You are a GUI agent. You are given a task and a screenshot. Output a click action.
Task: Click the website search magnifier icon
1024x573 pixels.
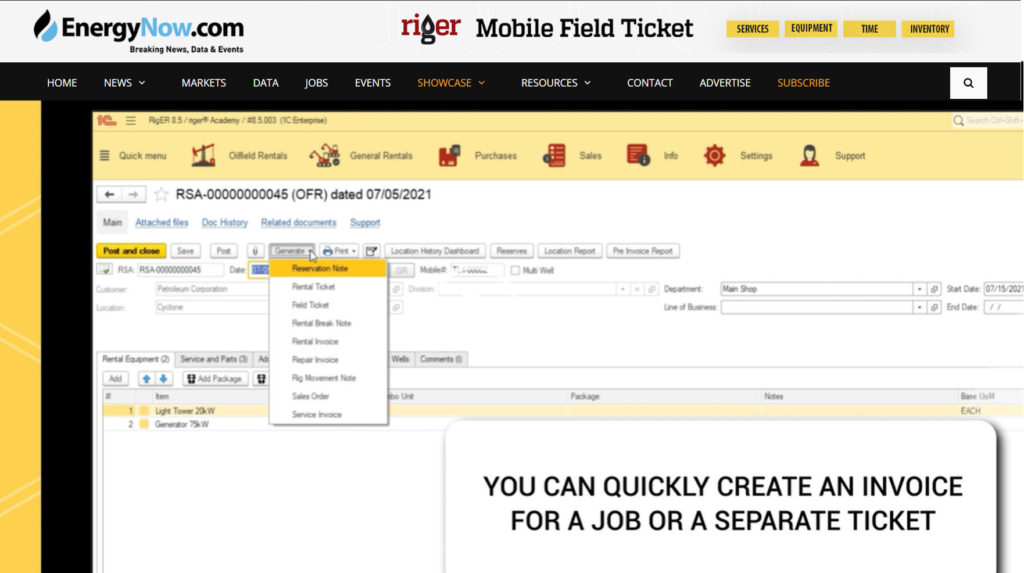[968, 83]
